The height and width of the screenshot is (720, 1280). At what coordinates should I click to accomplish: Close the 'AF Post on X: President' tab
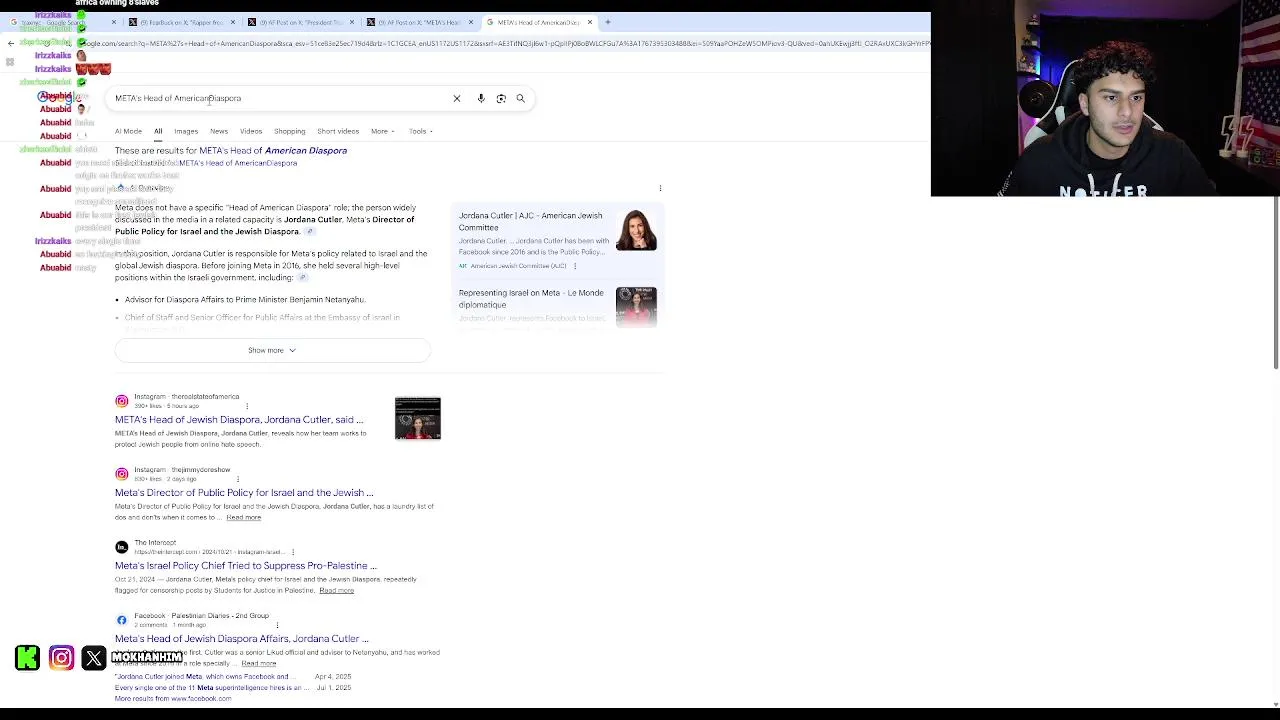[352, 22]
